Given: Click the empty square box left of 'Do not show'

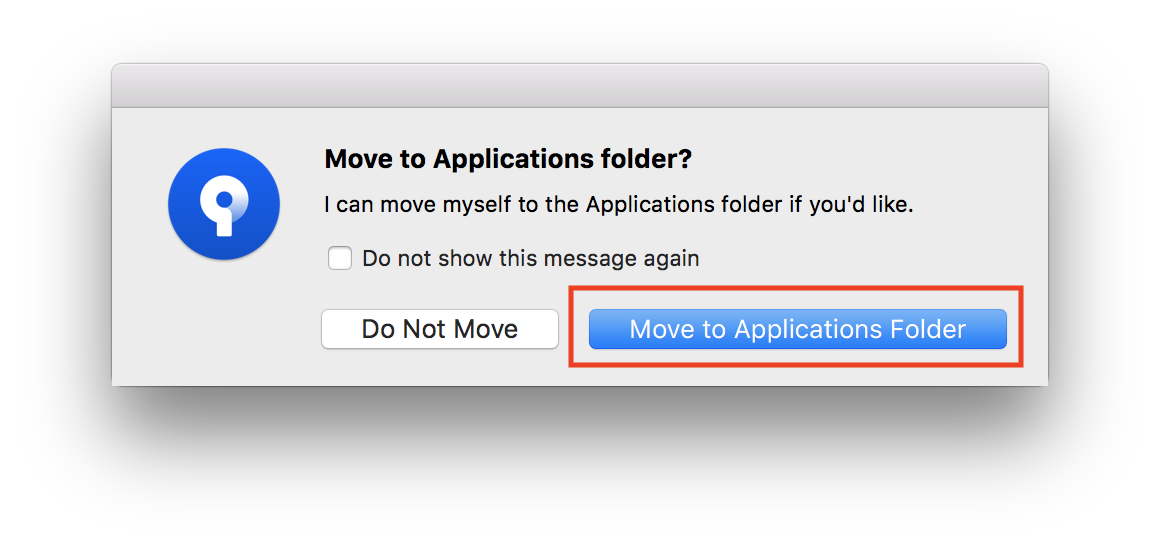Looking at the screenshot, I should 340,258.
